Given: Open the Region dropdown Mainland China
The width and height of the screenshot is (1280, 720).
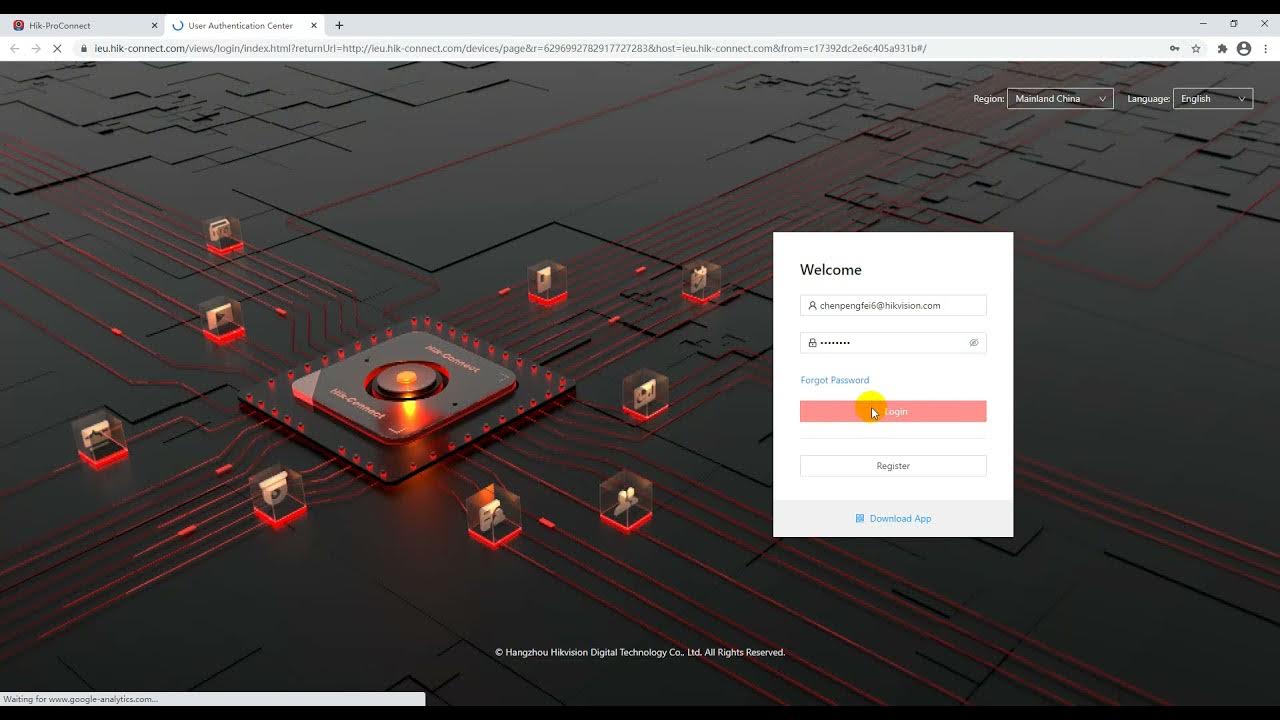Looking at the screenshot, I should tap(1060, 99).
